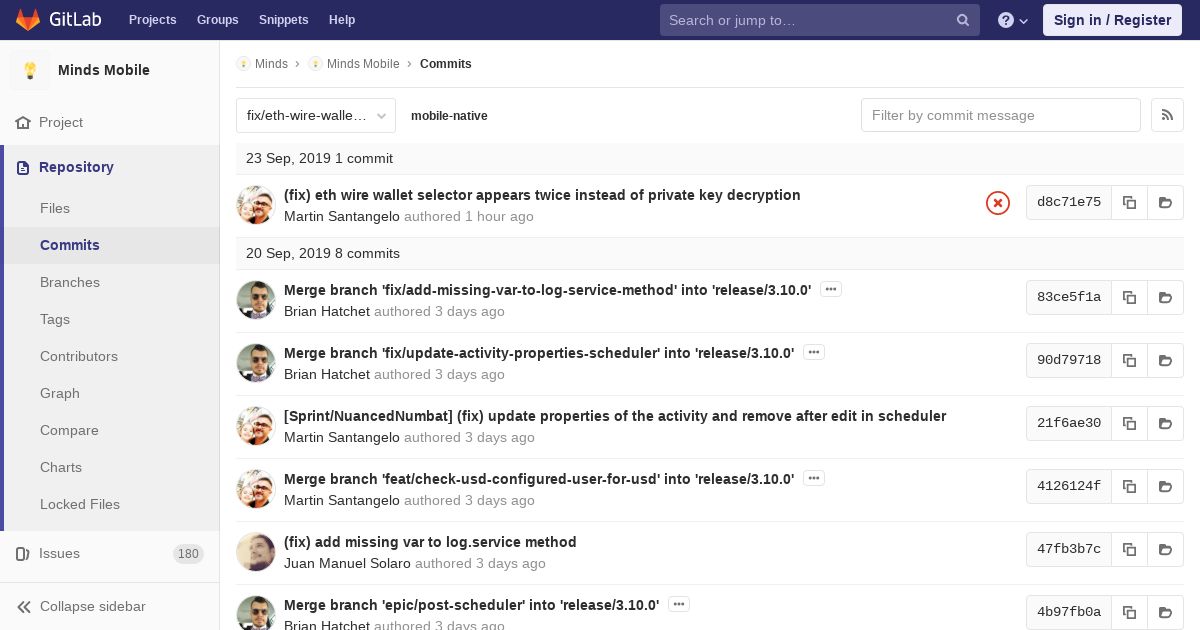Click commit hash 83ce5f1a
The height and width of the screenshot is (630, 1200).
[x=1069, y=297]
